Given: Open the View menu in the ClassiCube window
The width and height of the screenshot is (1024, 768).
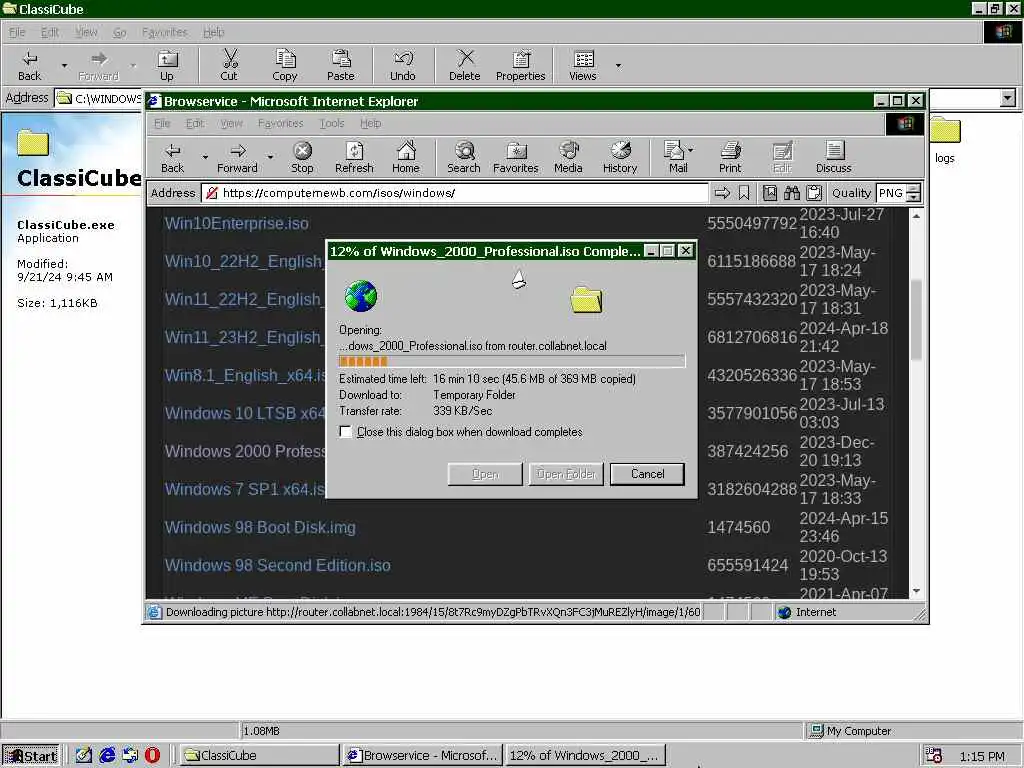Looking at the screenshot, I should point(86,32).
